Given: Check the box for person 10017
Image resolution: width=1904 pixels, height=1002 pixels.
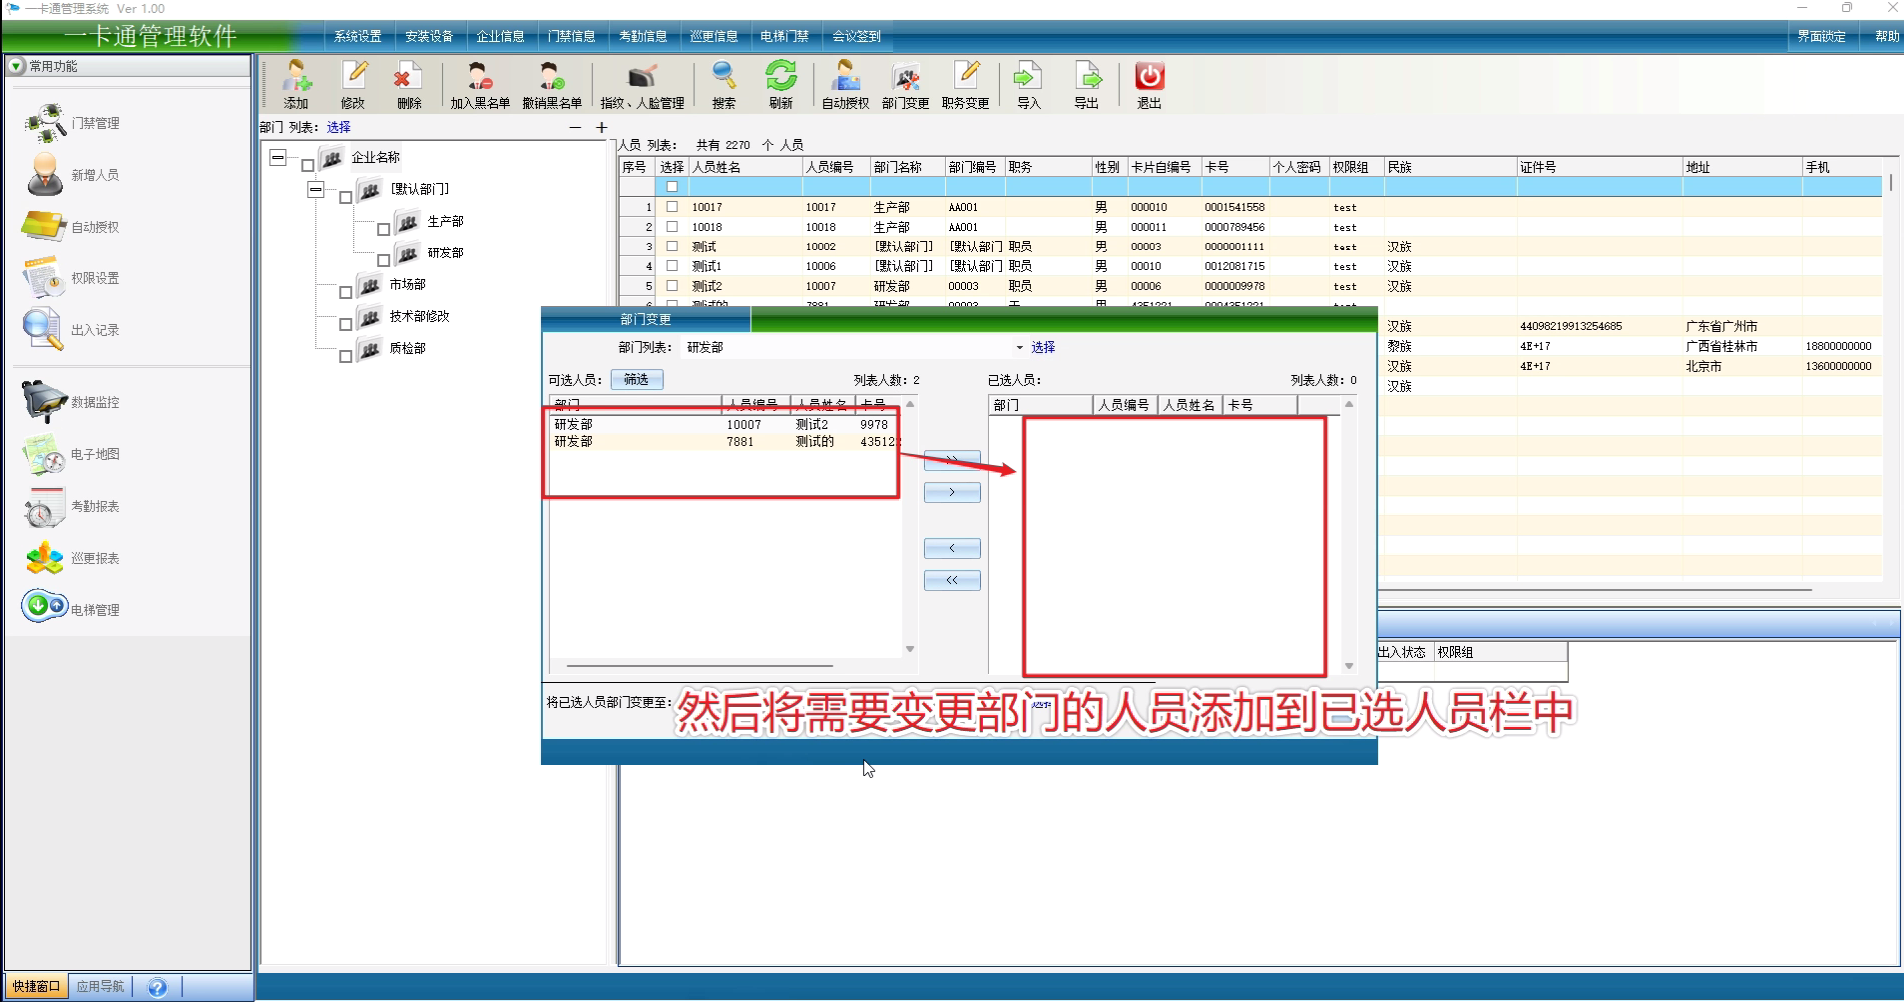Looking at the screenshot, I should coord(672,207).
